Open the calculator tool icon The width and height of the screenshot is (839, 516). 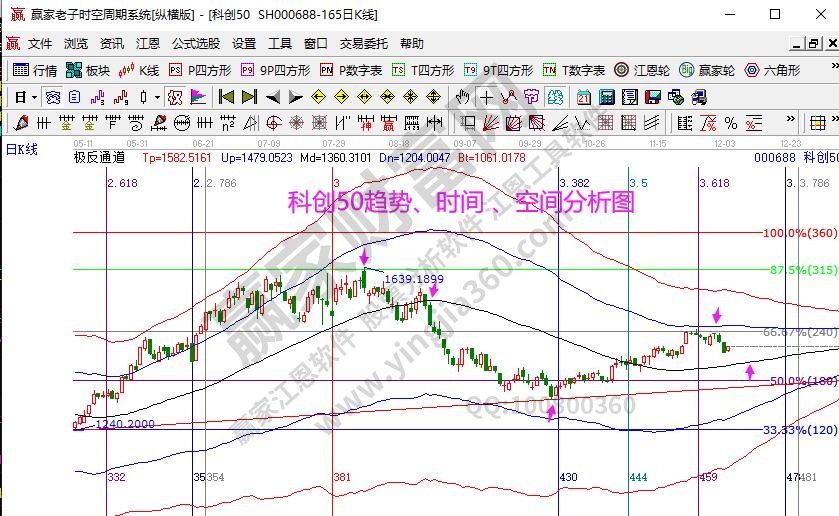606,97
